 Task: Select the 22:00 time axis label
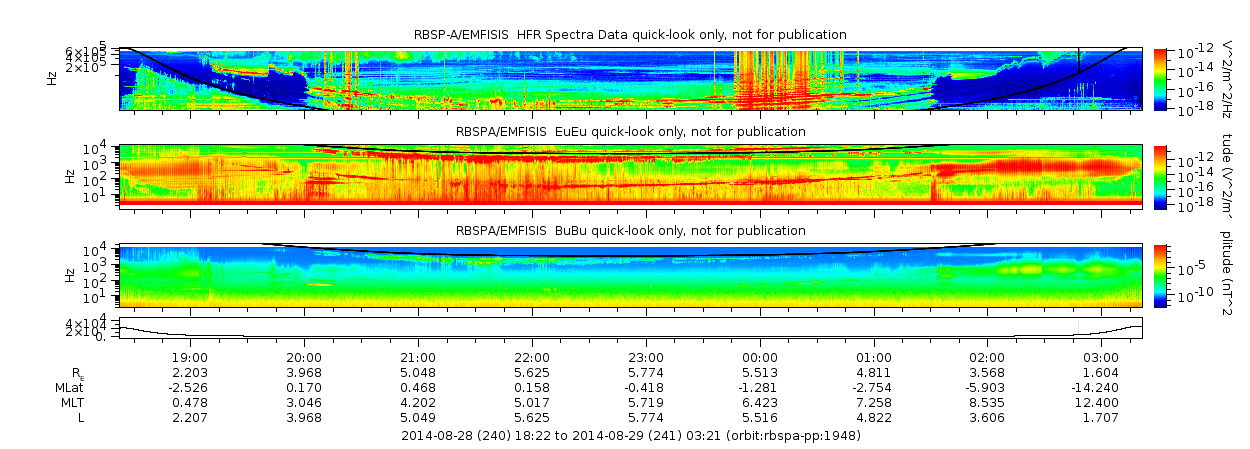point(532,357)
